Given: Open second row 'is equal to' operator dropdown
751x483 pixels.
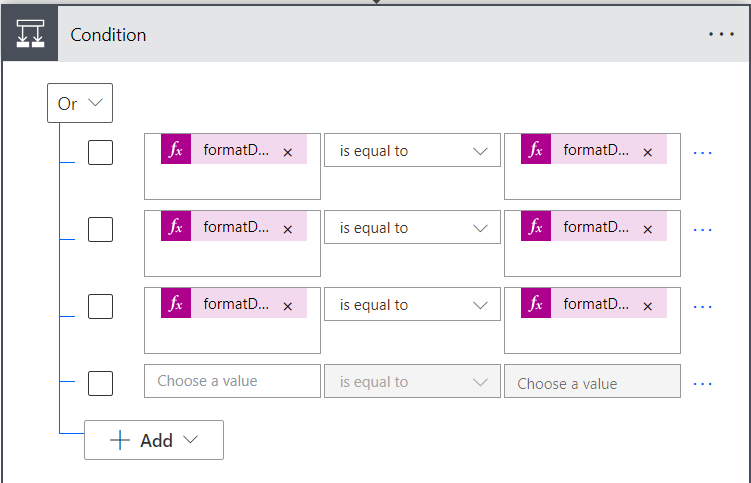Looking at the screenshot, I should [412, 228].
